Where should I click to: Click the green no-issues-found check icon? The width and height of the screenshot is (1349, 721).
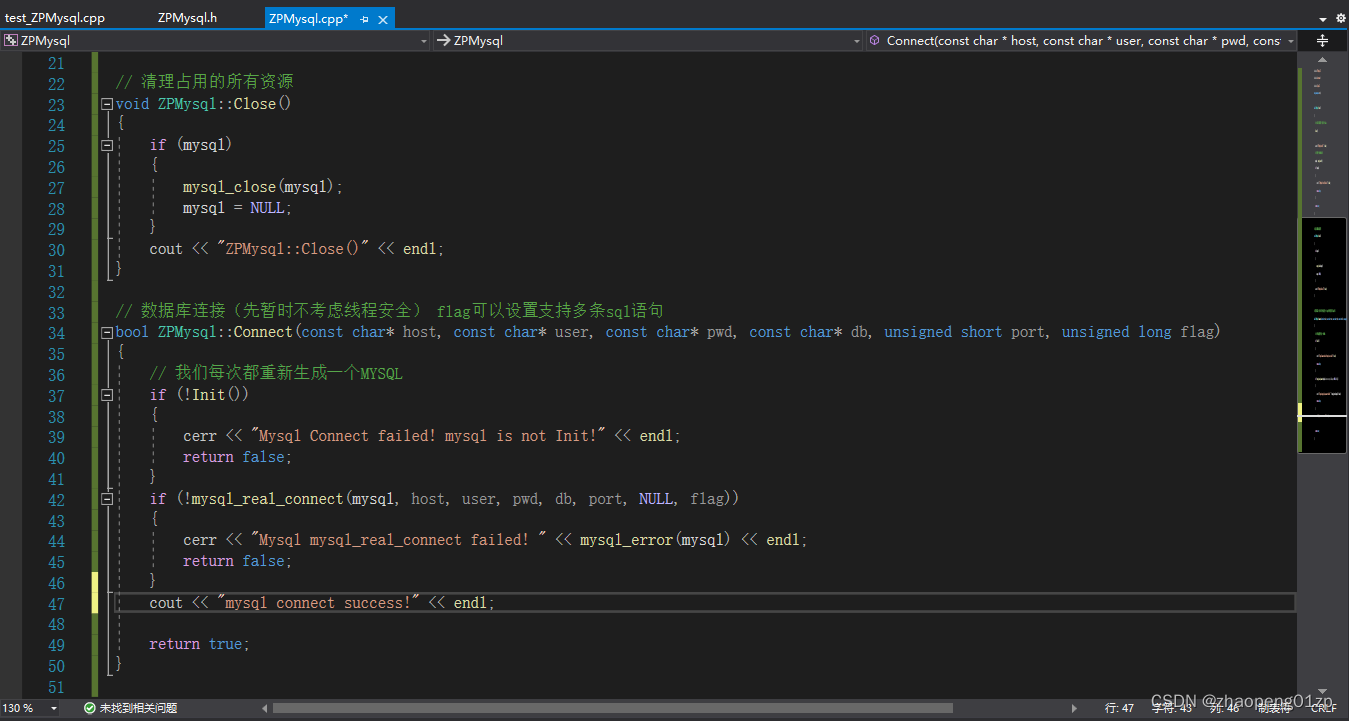tap(89, 708)
